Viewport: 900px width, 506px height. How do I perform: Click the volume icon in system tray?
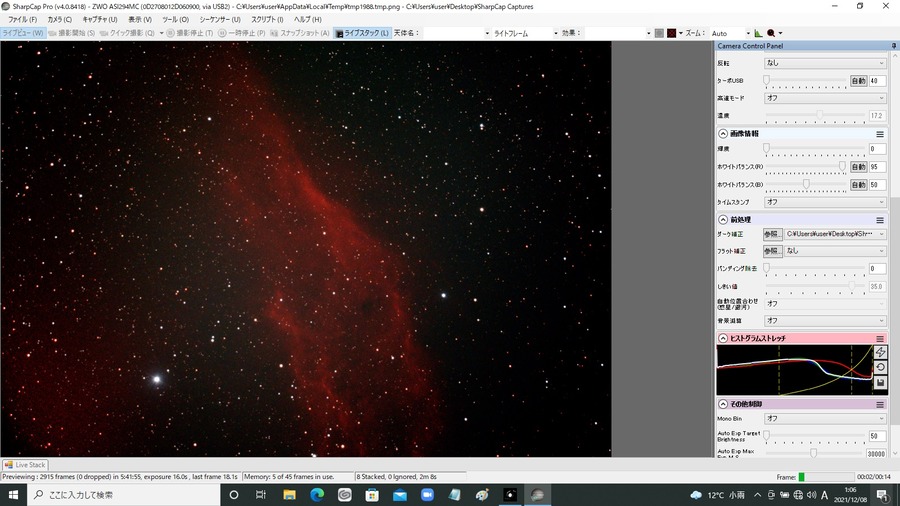click(811, 495)
